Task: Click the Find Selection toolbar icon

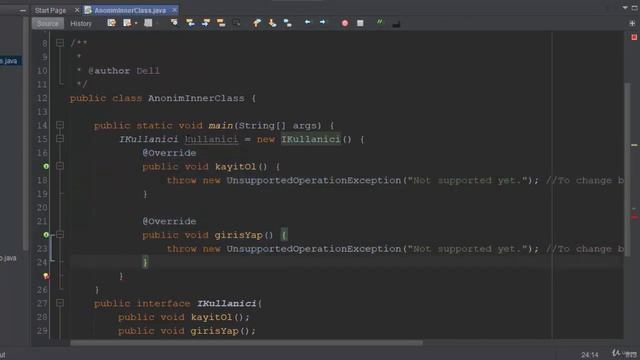Action: pos(174,23)
